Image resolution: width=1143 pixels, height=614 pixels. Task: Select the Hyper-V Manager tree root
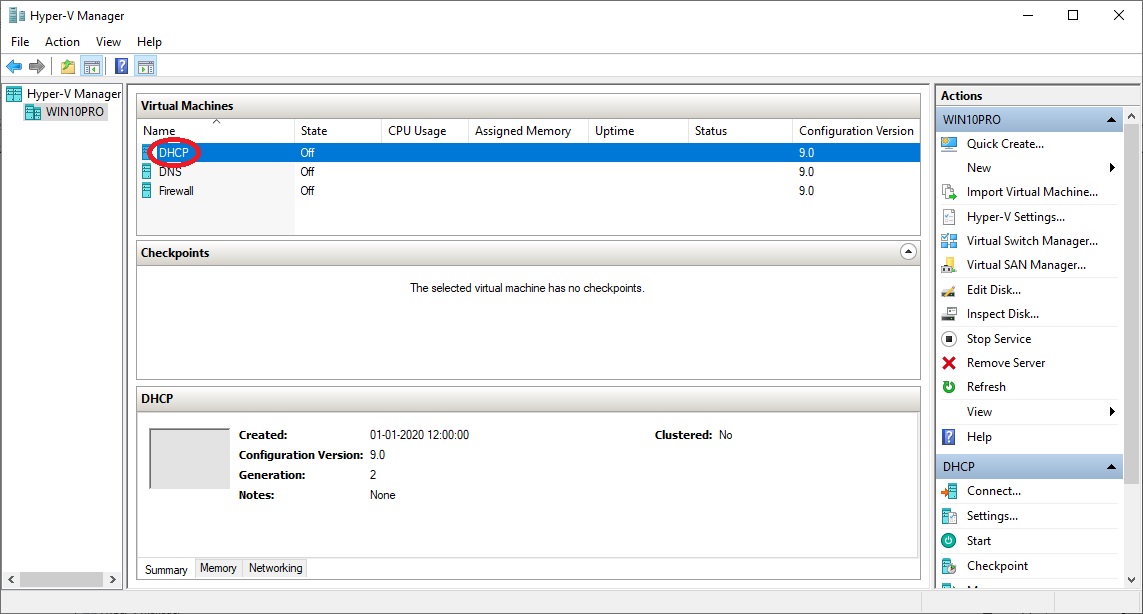tap(74, 93)
